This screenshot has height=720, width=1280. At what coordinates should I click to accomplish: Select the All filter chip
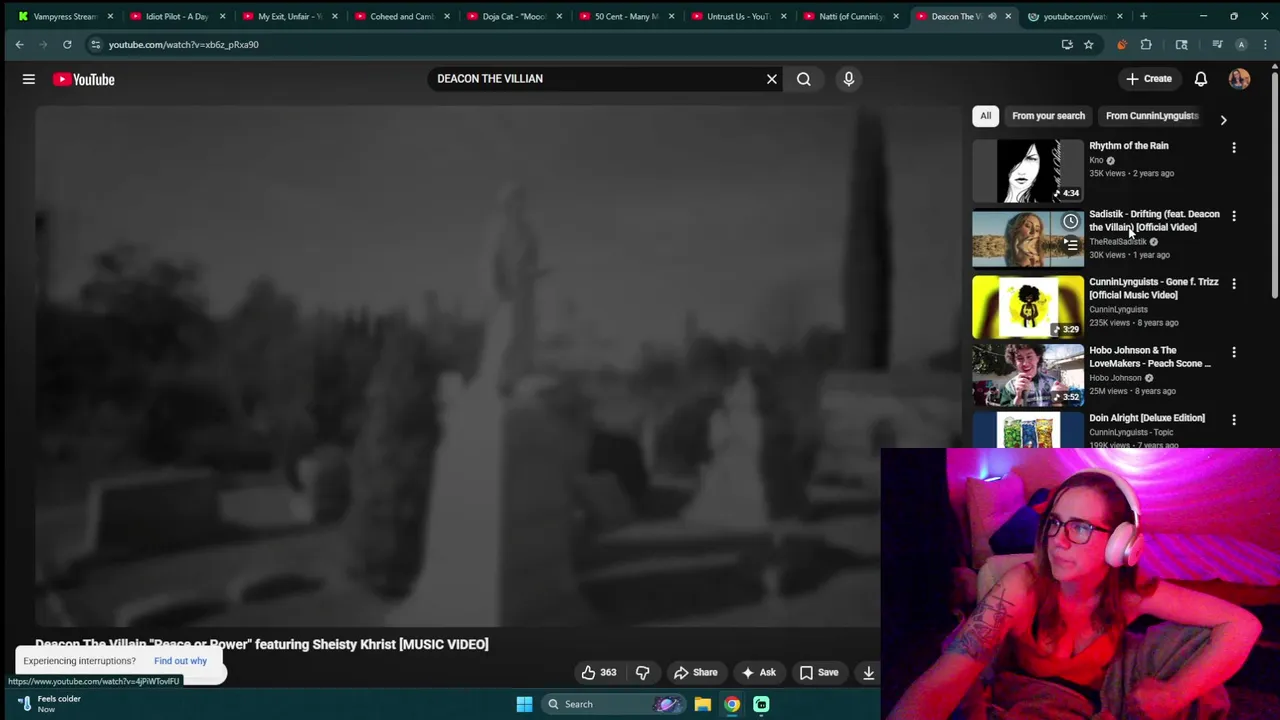coord(985,116)
